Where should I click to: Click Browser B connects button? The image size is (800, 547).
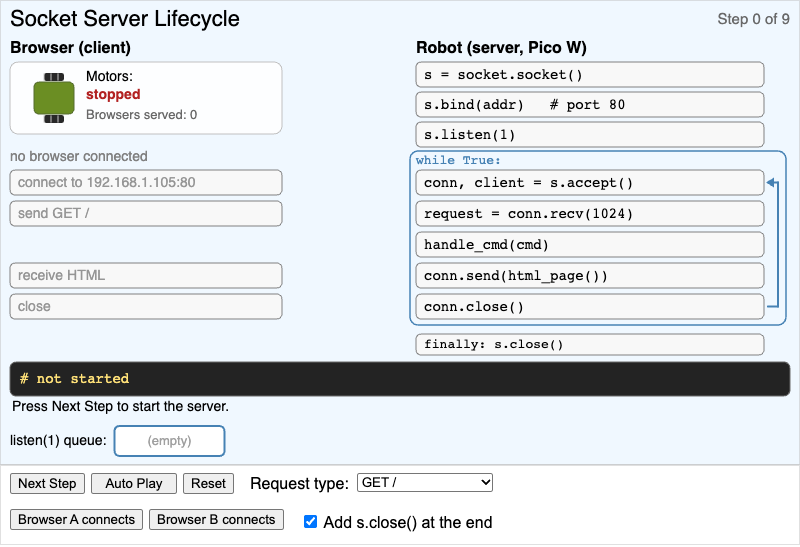tap(216, 519)
